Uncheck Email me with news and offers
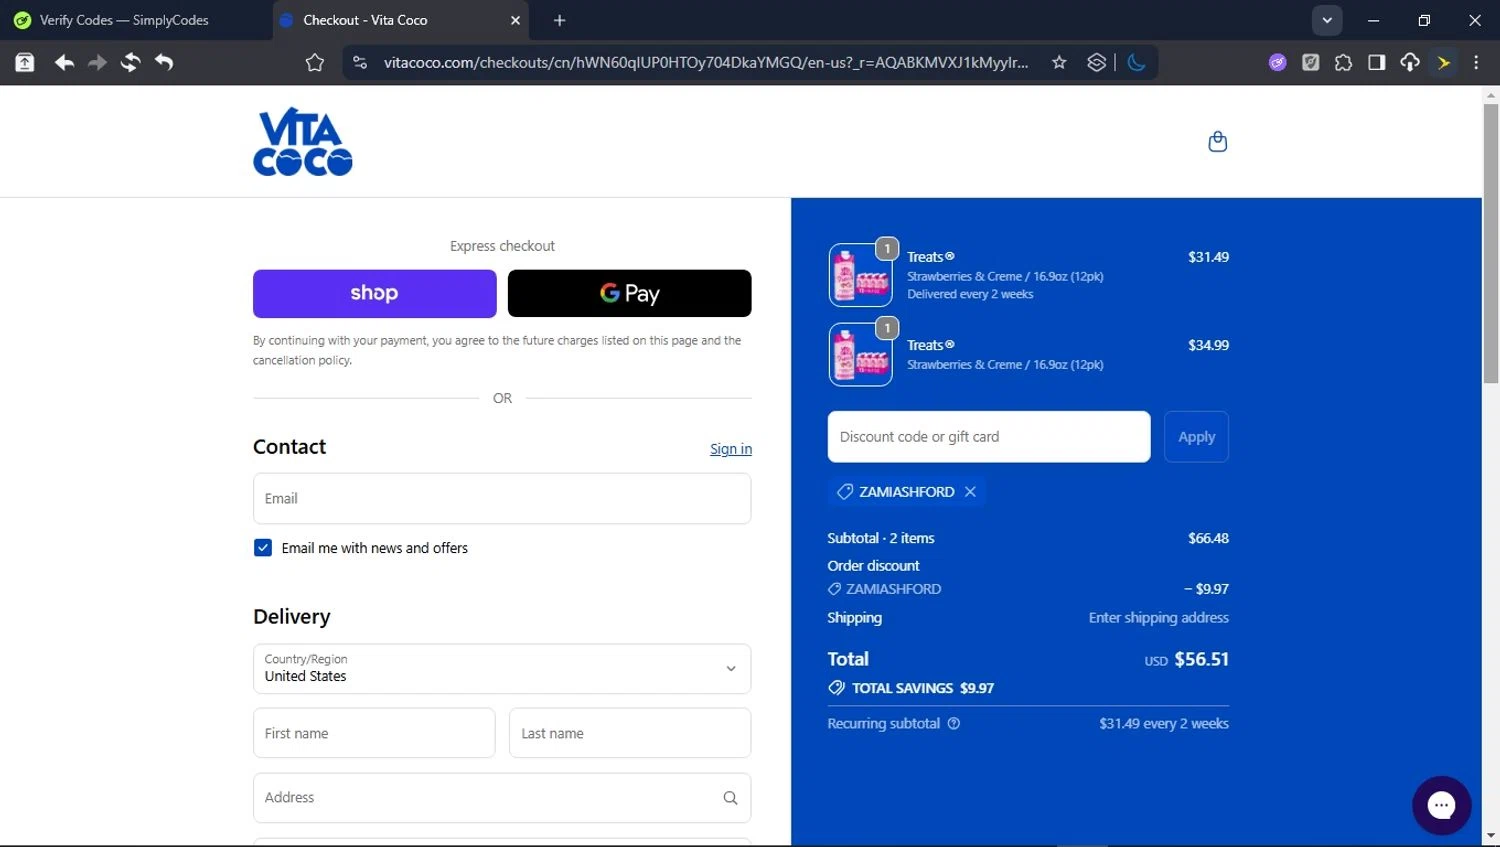The image size is (1500, 847). tap(263, 548)
